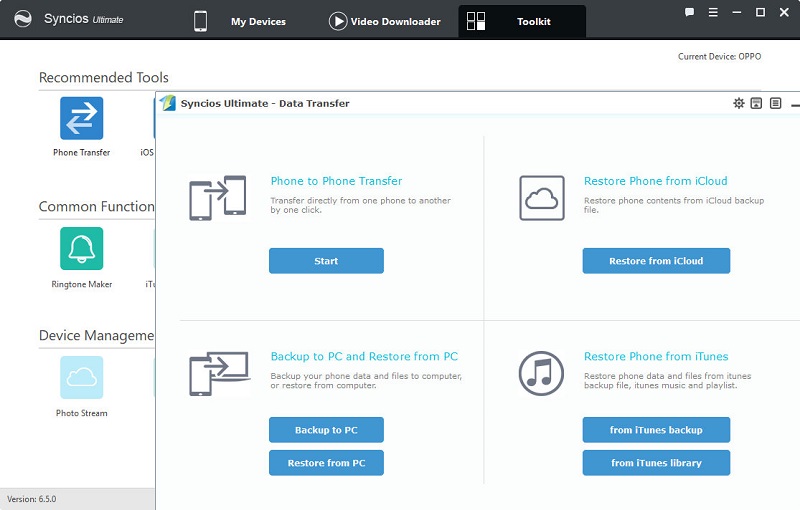The image size is (800, 510).
Task: Click the Current Device: OPPO text
Action: (x=719, y=57)
